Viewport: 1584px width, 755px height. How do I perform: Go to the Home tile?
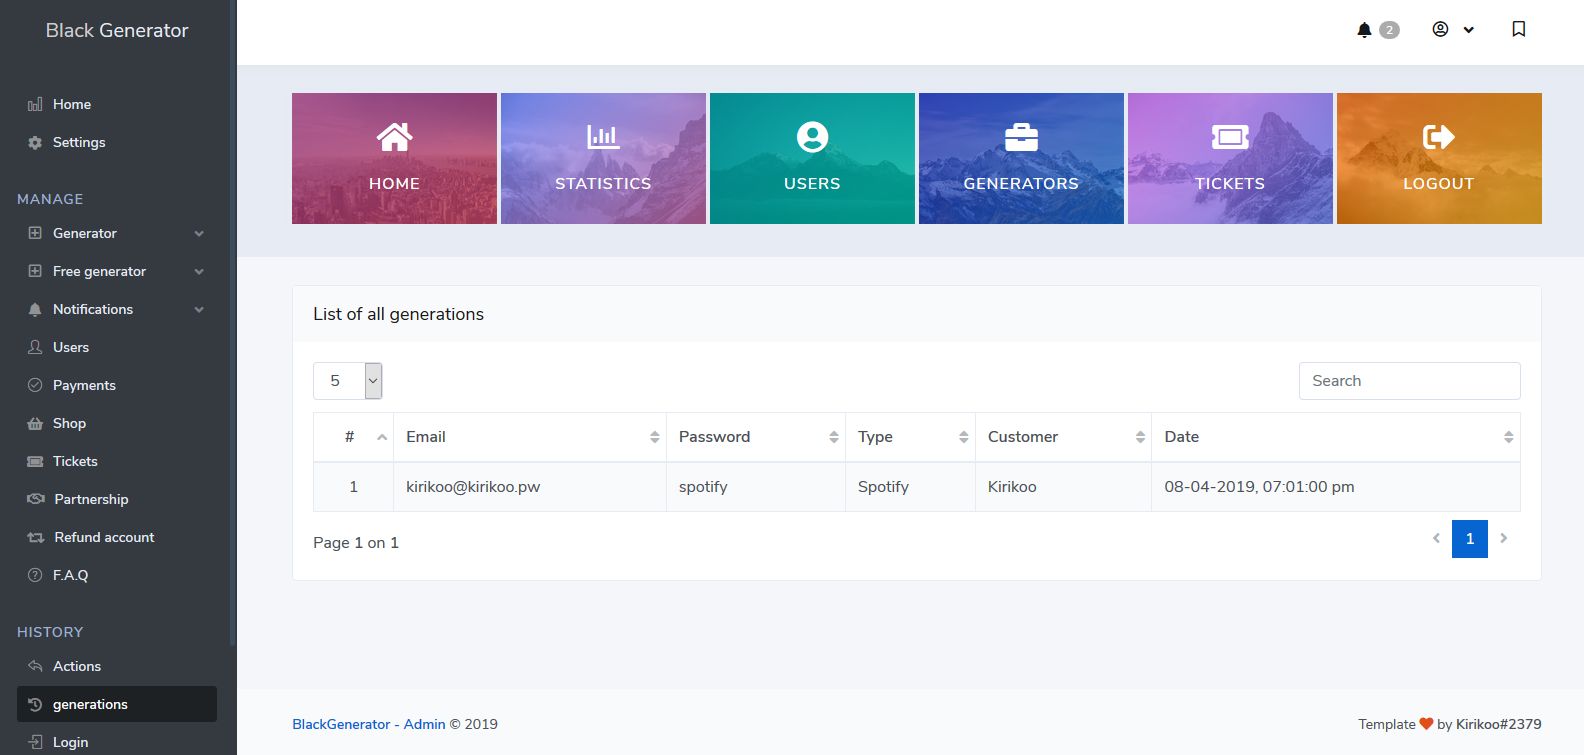click(x=394, y=158)
